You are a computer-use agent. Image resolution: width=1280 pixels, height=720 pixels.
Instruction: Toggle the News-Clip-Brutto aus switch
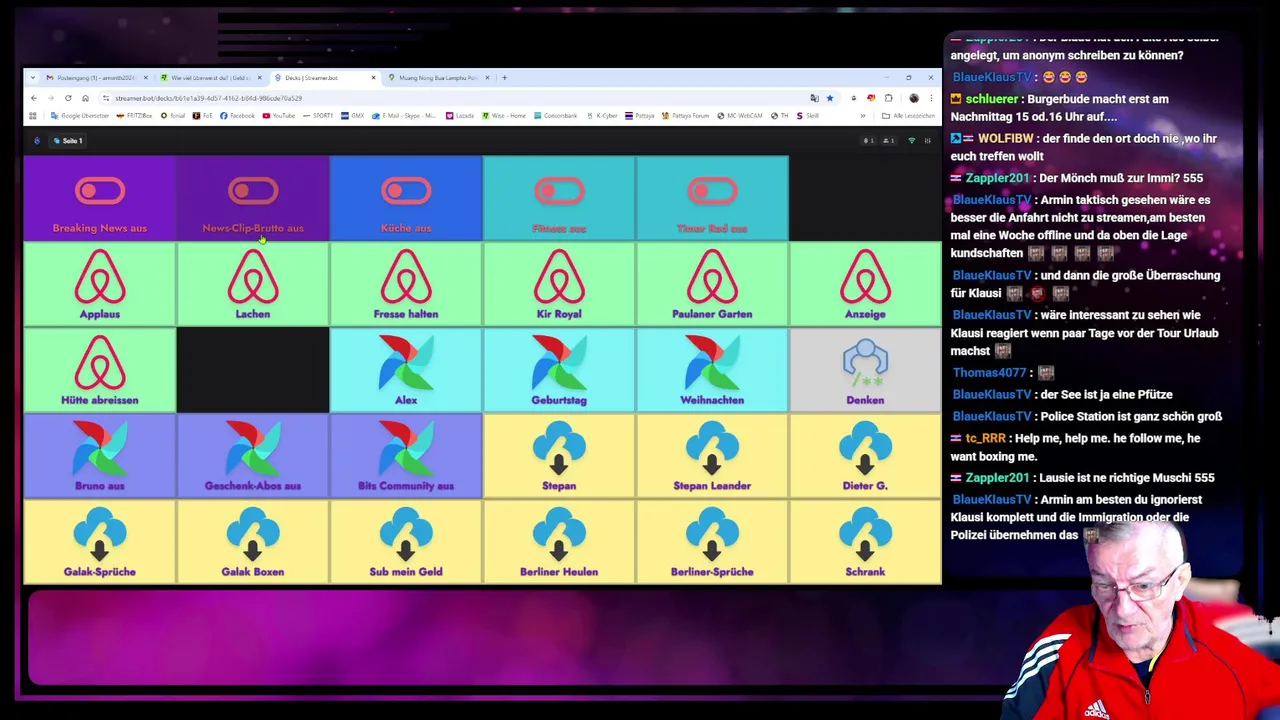pyautogui.click(x=252, y=198)
